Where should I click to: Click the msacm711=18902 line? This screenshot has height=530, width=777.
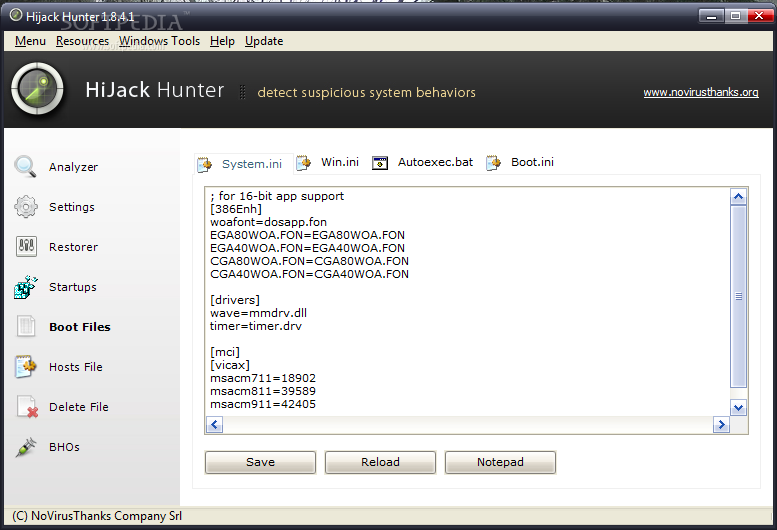(x=263, y=378)
